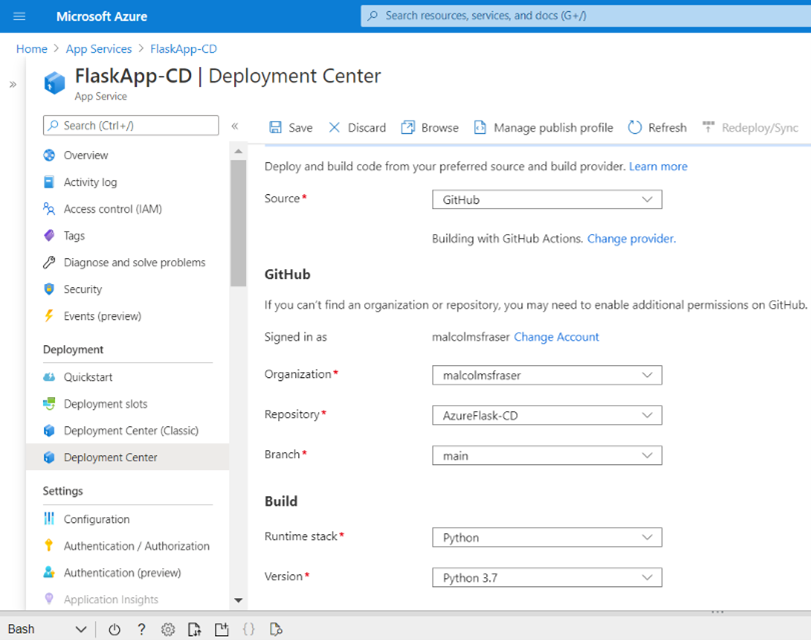Click the Manage publish profile icon

click(480, 127)
